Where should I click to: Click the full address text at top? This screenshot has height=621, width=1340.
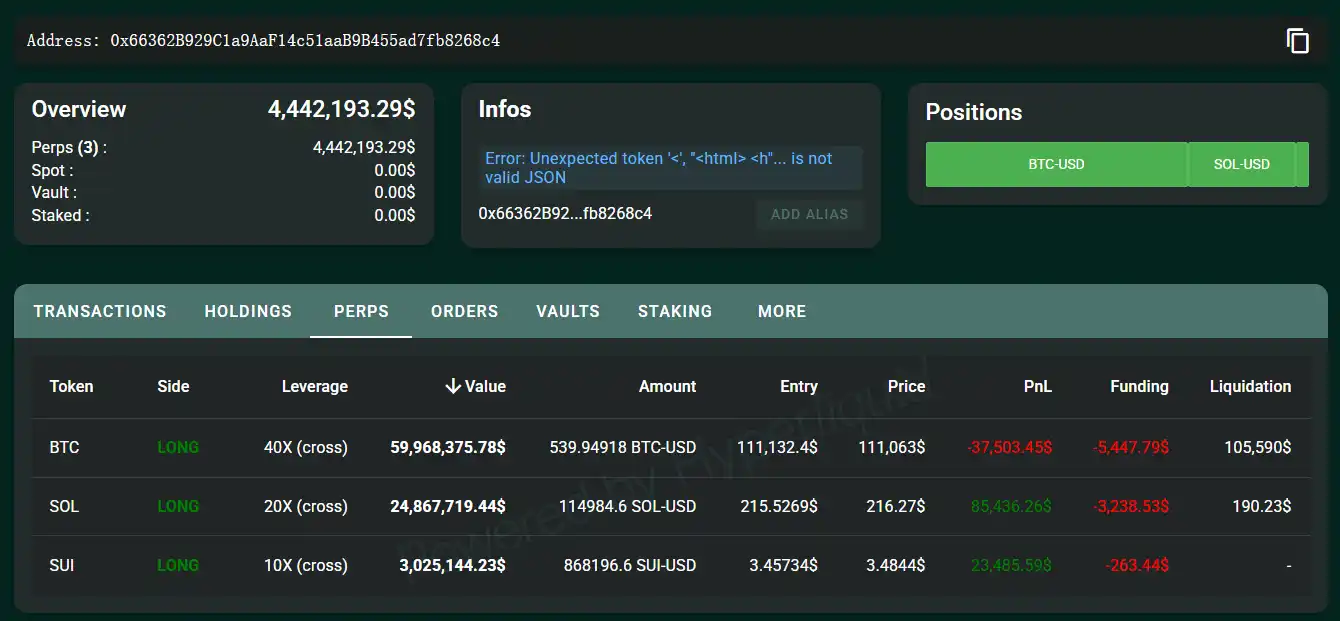263,41
